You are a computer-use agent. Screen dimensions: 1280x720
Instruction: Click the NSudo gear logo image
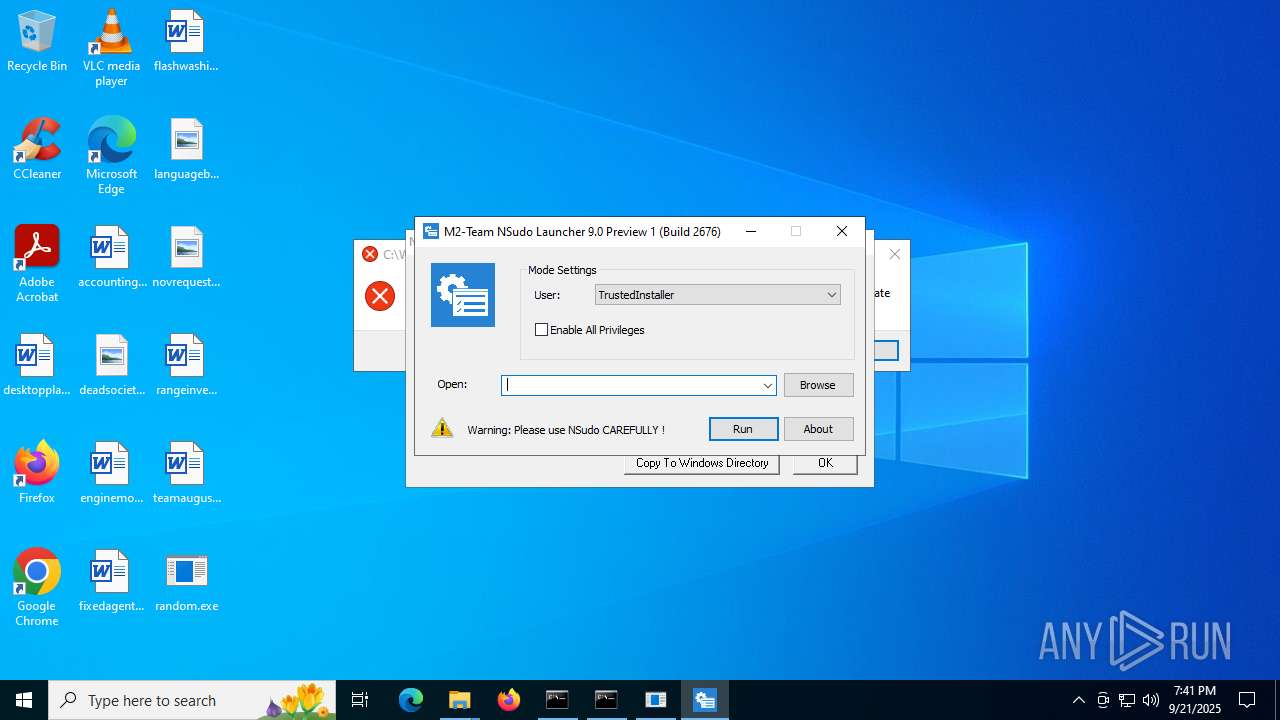463,295
